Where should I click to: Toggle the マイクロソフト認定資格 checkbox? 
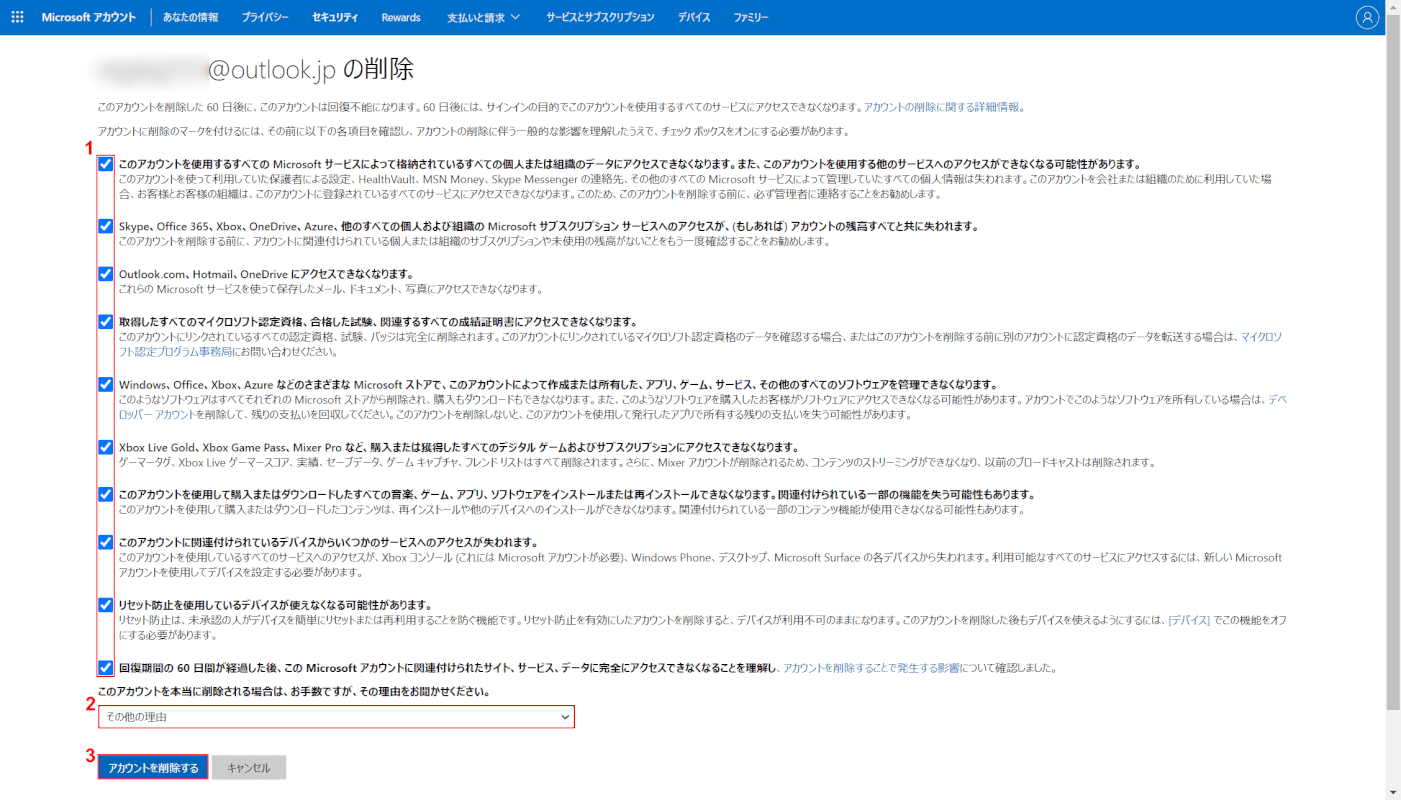pos(105,321)
